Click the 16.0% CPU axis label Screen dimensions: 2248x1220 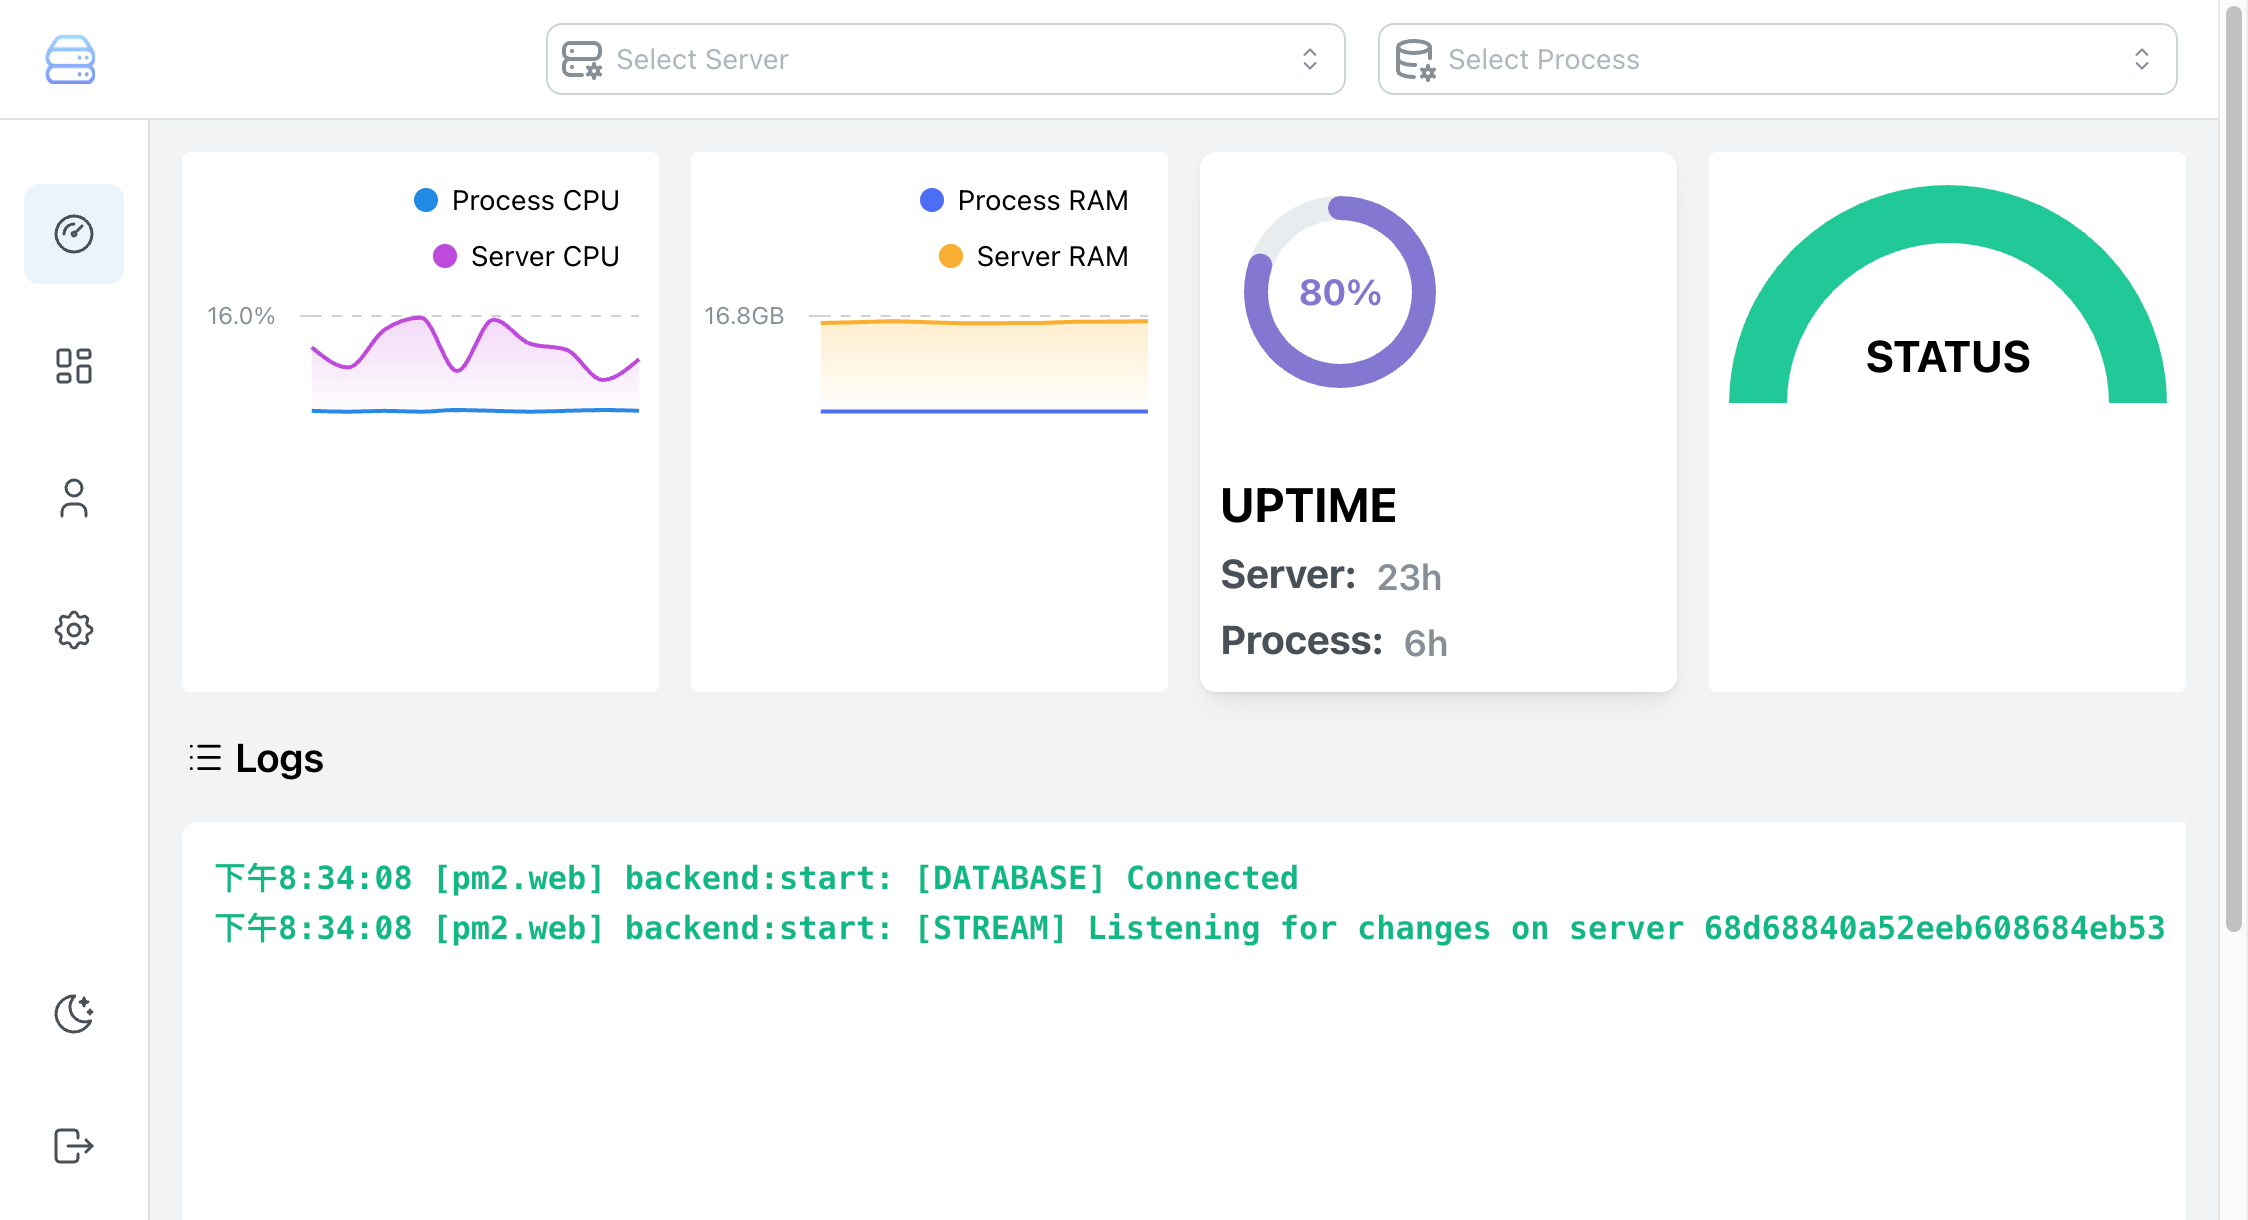(241, 316)
